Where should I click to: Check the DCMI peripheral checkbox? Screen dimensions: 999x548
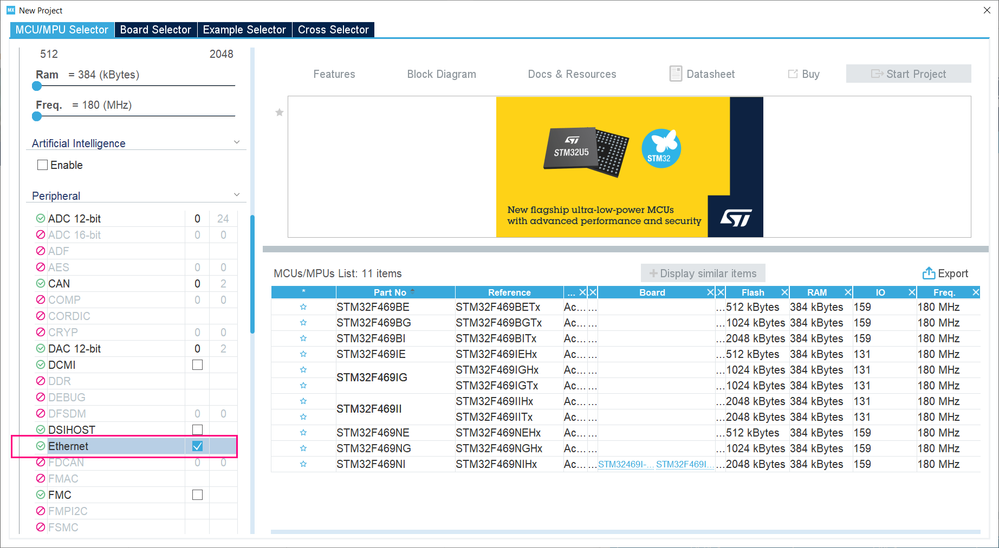point(198,365)
